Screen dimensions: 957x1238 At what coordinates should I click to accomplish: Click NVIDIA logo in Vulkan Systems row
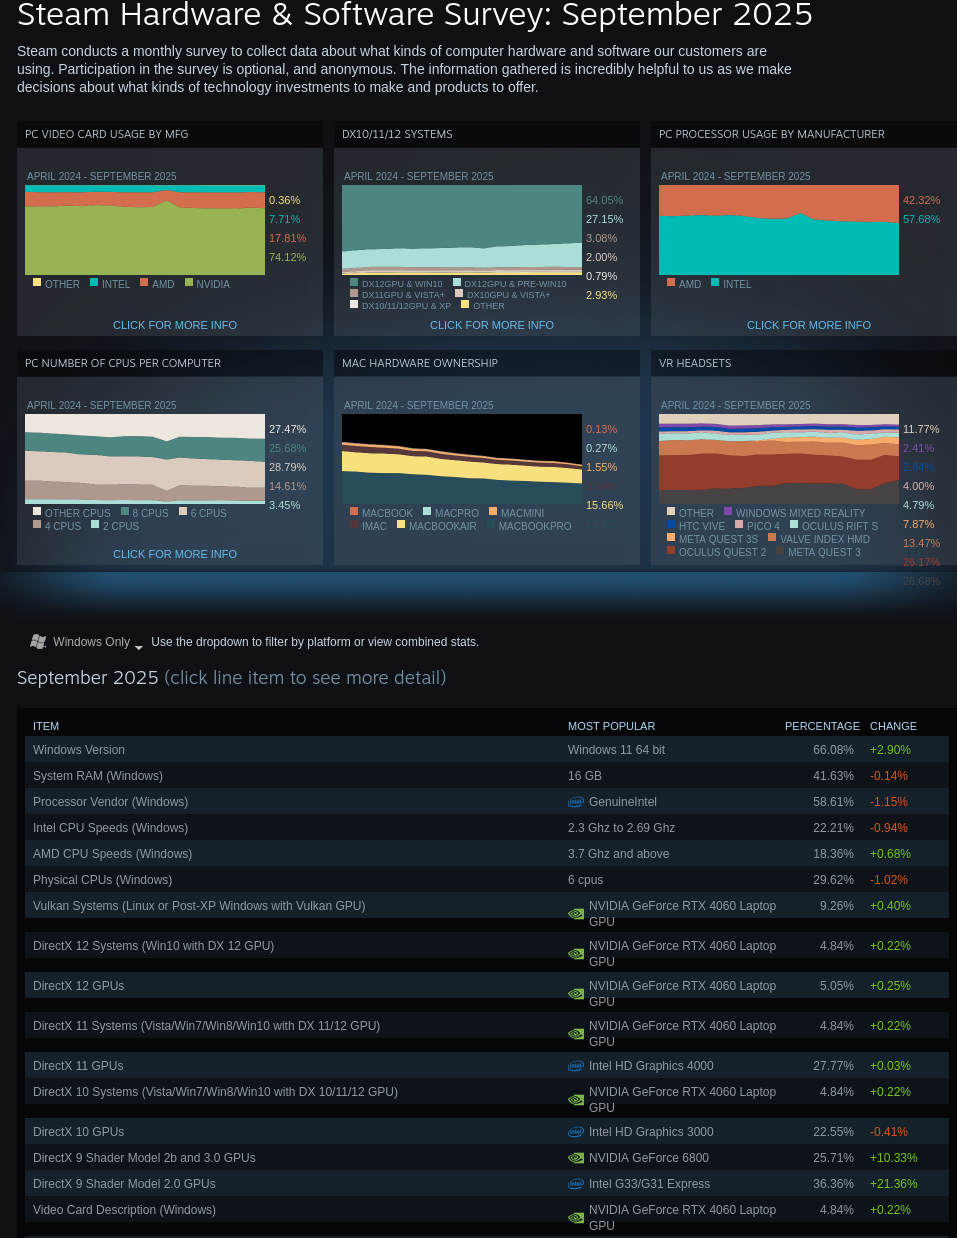coord(576,914)
